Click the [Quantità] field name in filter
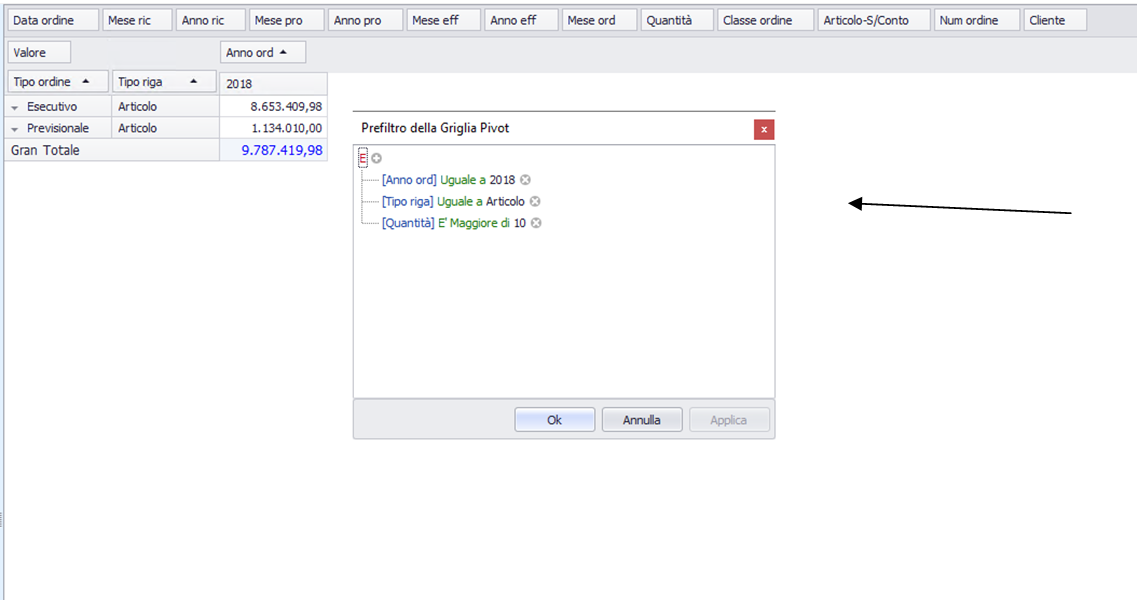The image size is (1137, 602). 408,224
